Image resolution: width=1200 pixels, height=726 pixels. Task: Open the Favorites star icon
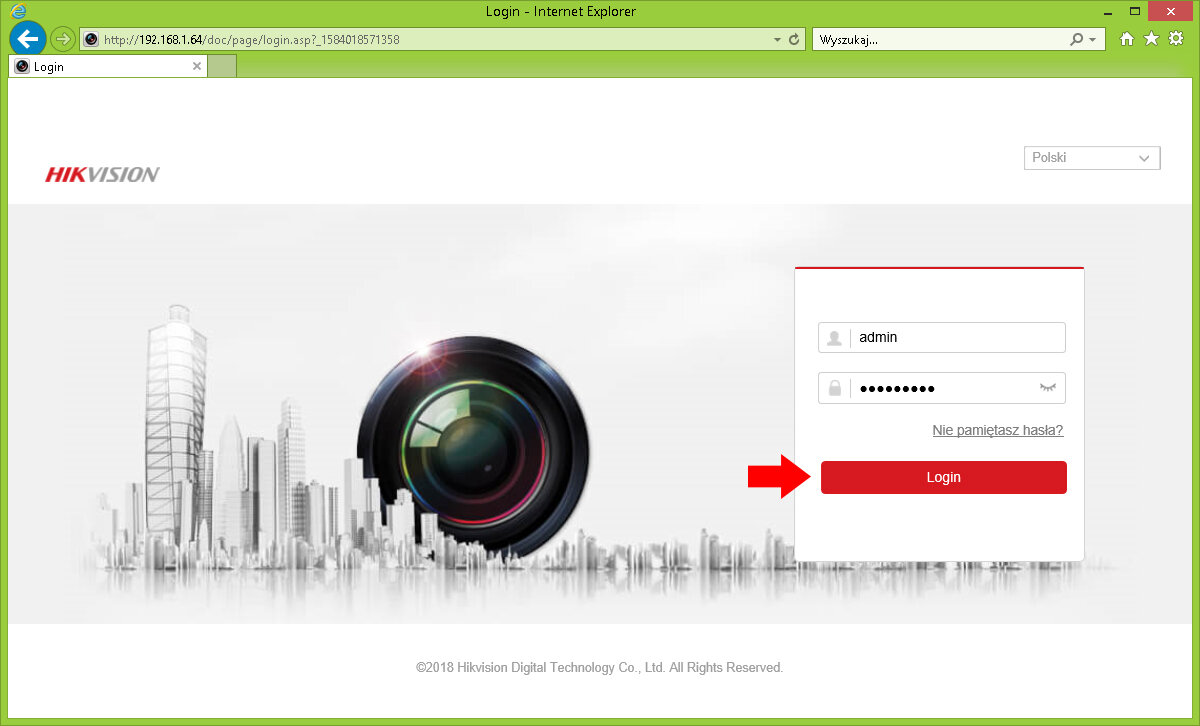tap(1151, 39)
